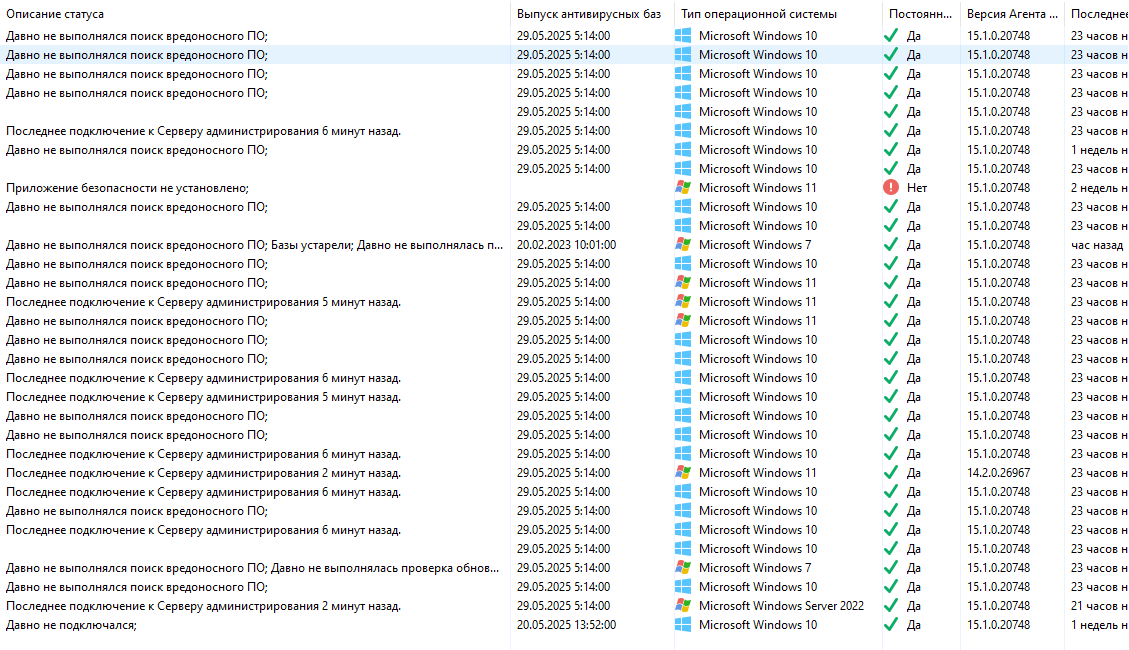The width and height of the screenshot is (1129, 650).
Task: Click Microsoft Windows 7 text in the 20.02.2023 row
Action: [x=755, y=245]
